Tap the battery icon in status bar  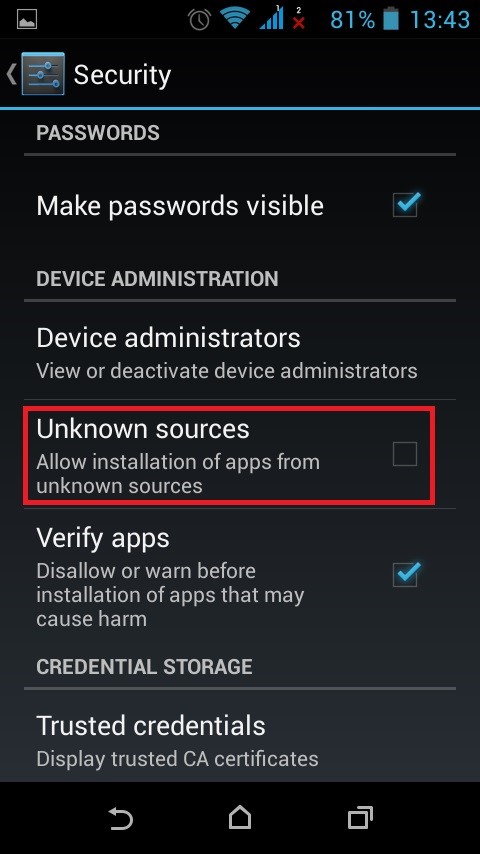click(x=390, y=20)
